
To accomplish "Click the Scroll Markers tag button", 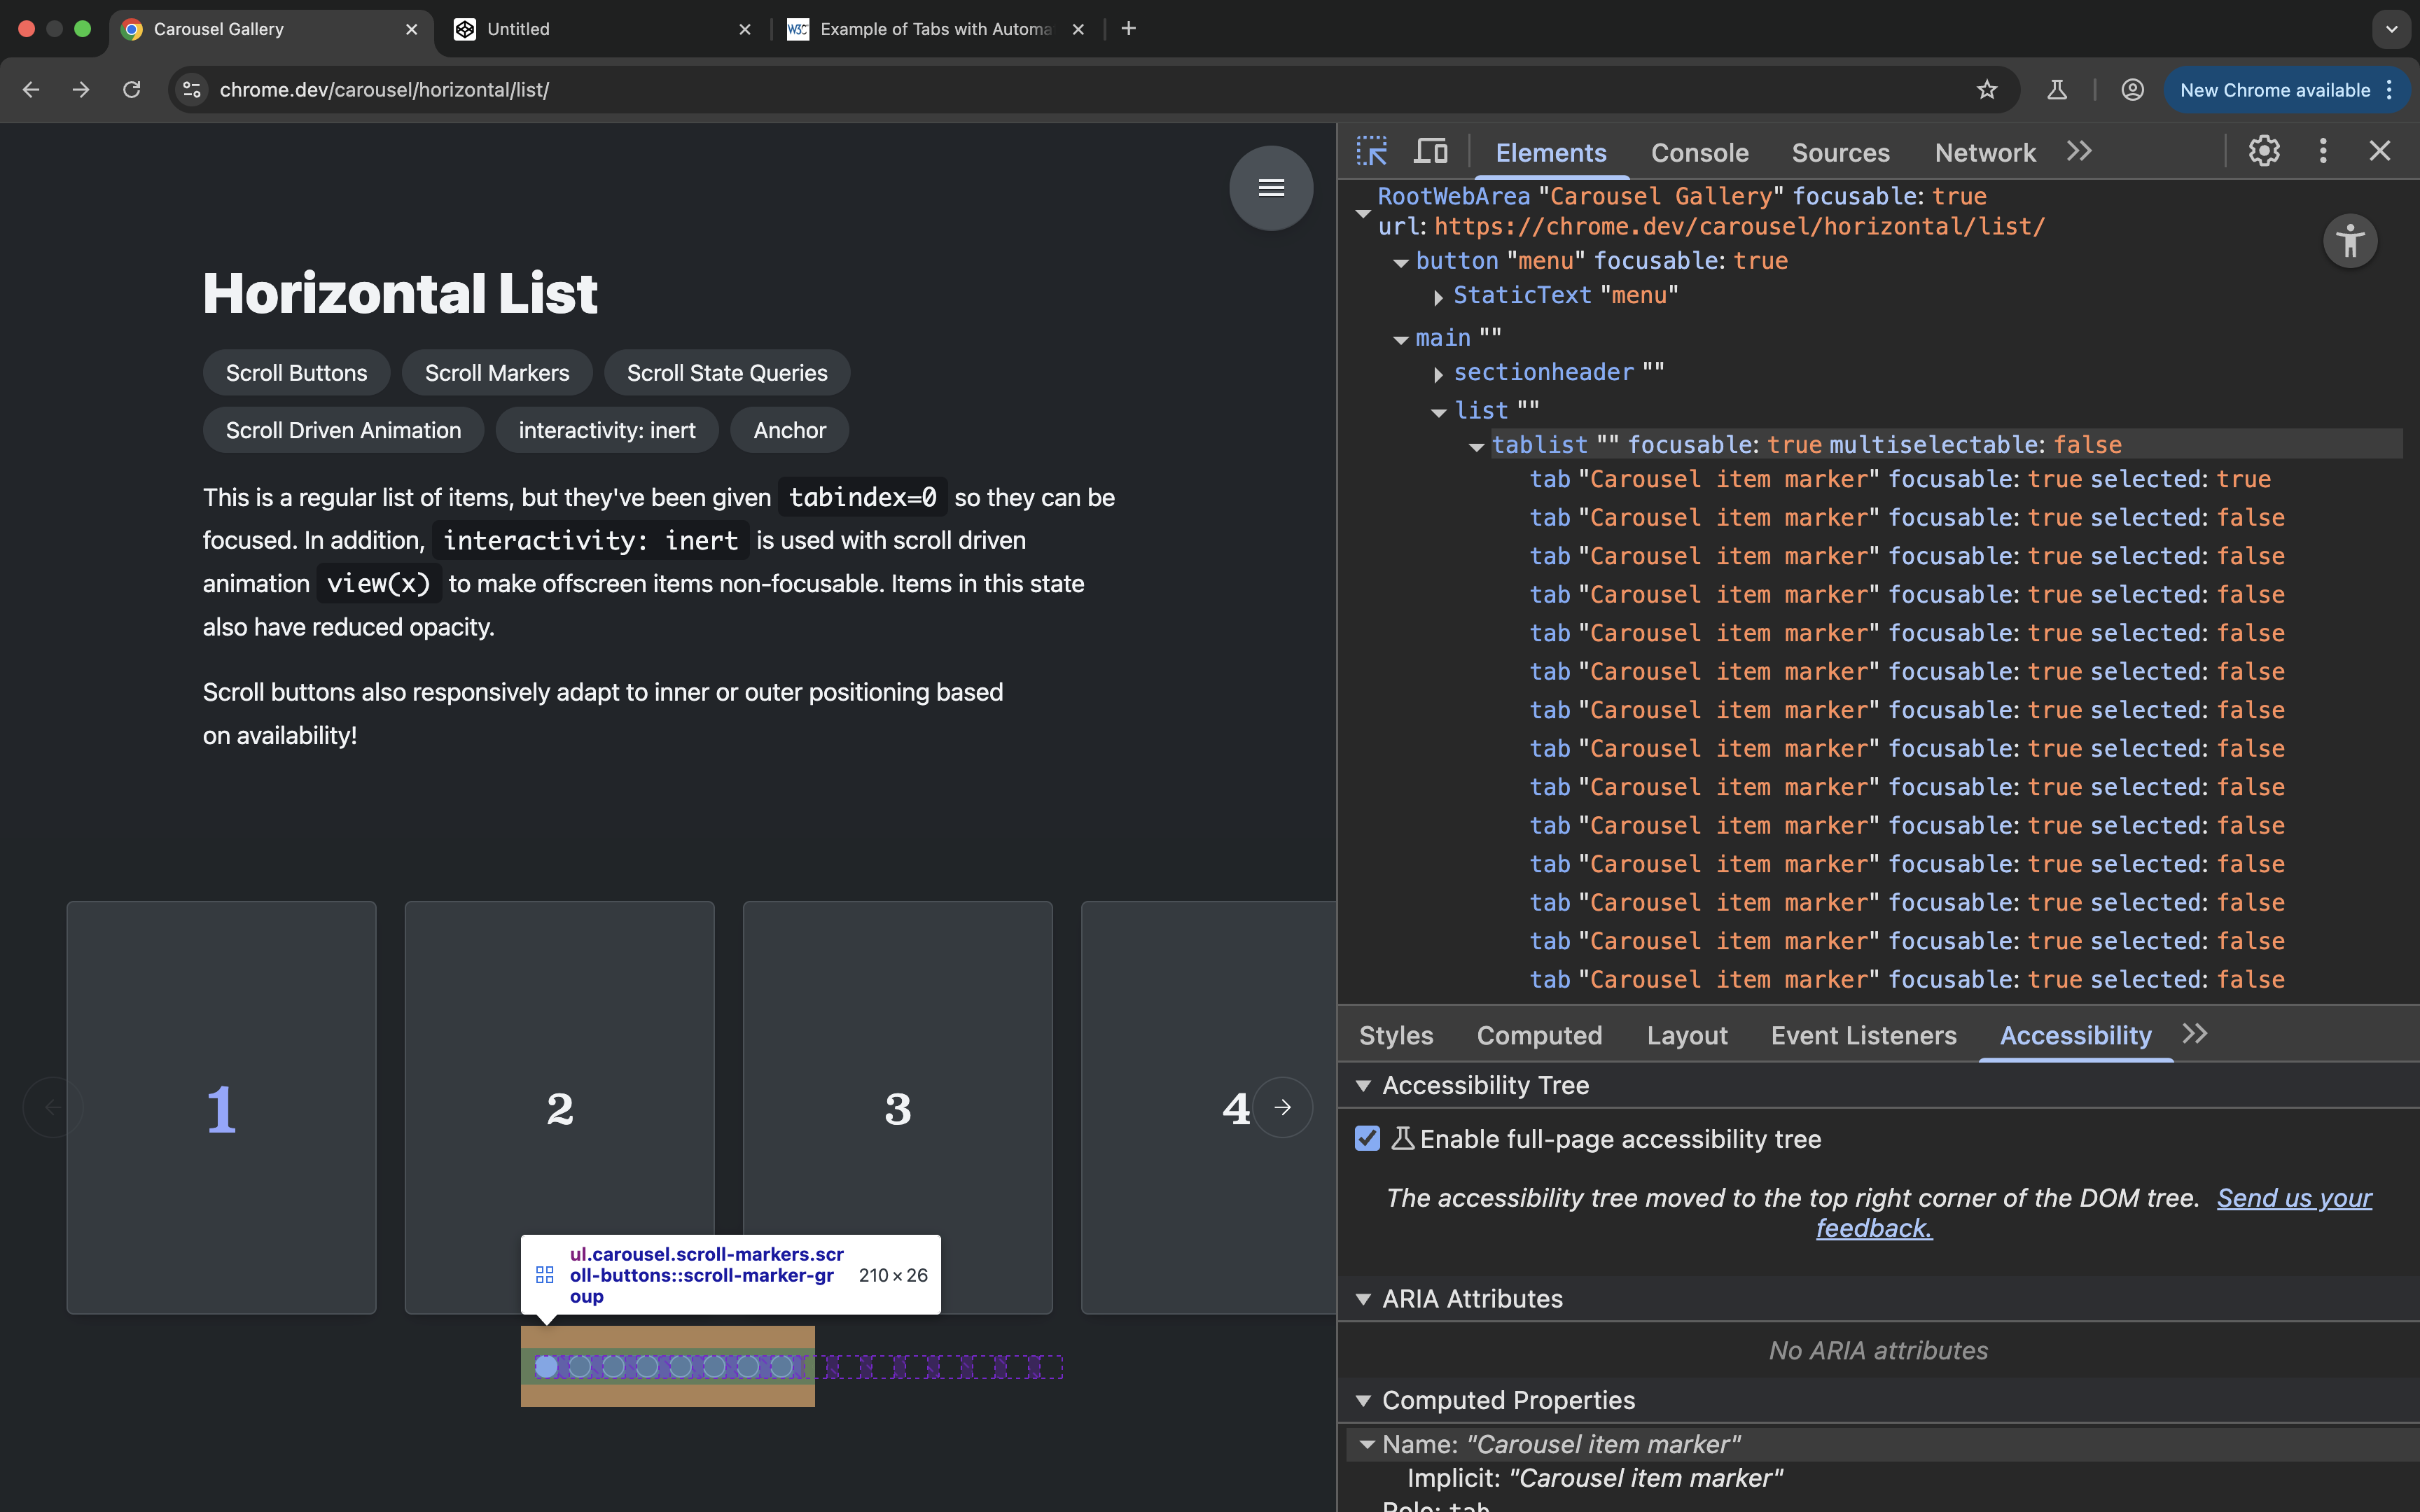I will point(497,373).
